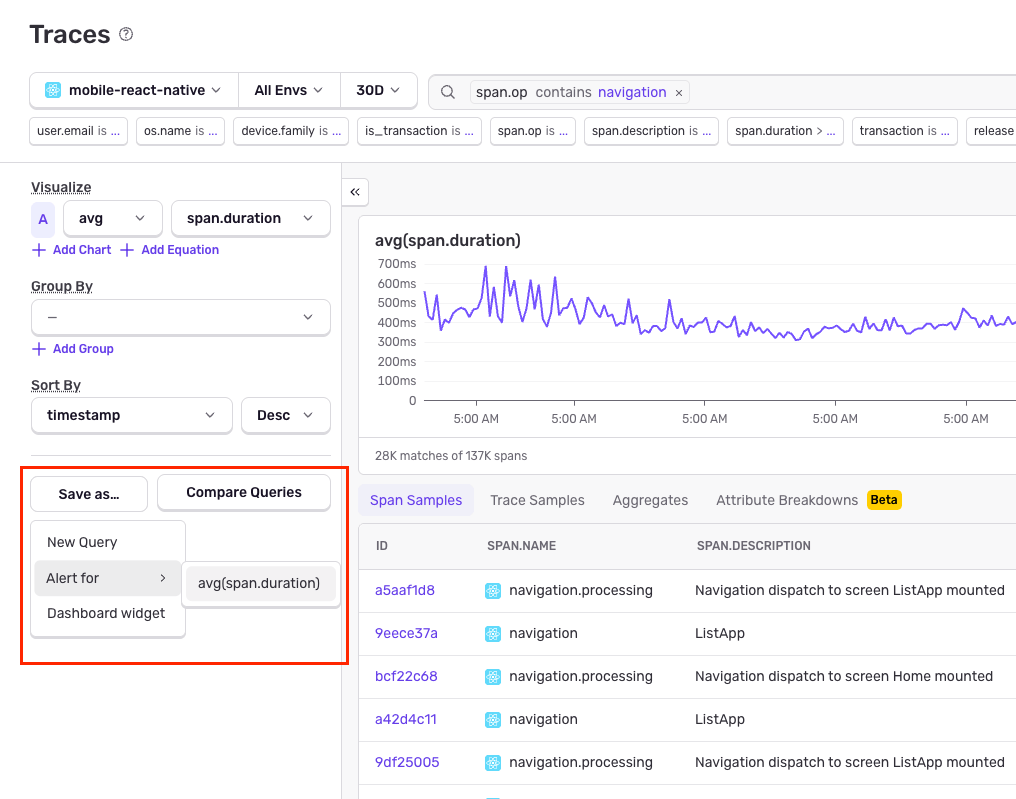Screen dimensions: 1016x799
Task: Choose Dashboard widget from the menu
Action: point(107,613)
